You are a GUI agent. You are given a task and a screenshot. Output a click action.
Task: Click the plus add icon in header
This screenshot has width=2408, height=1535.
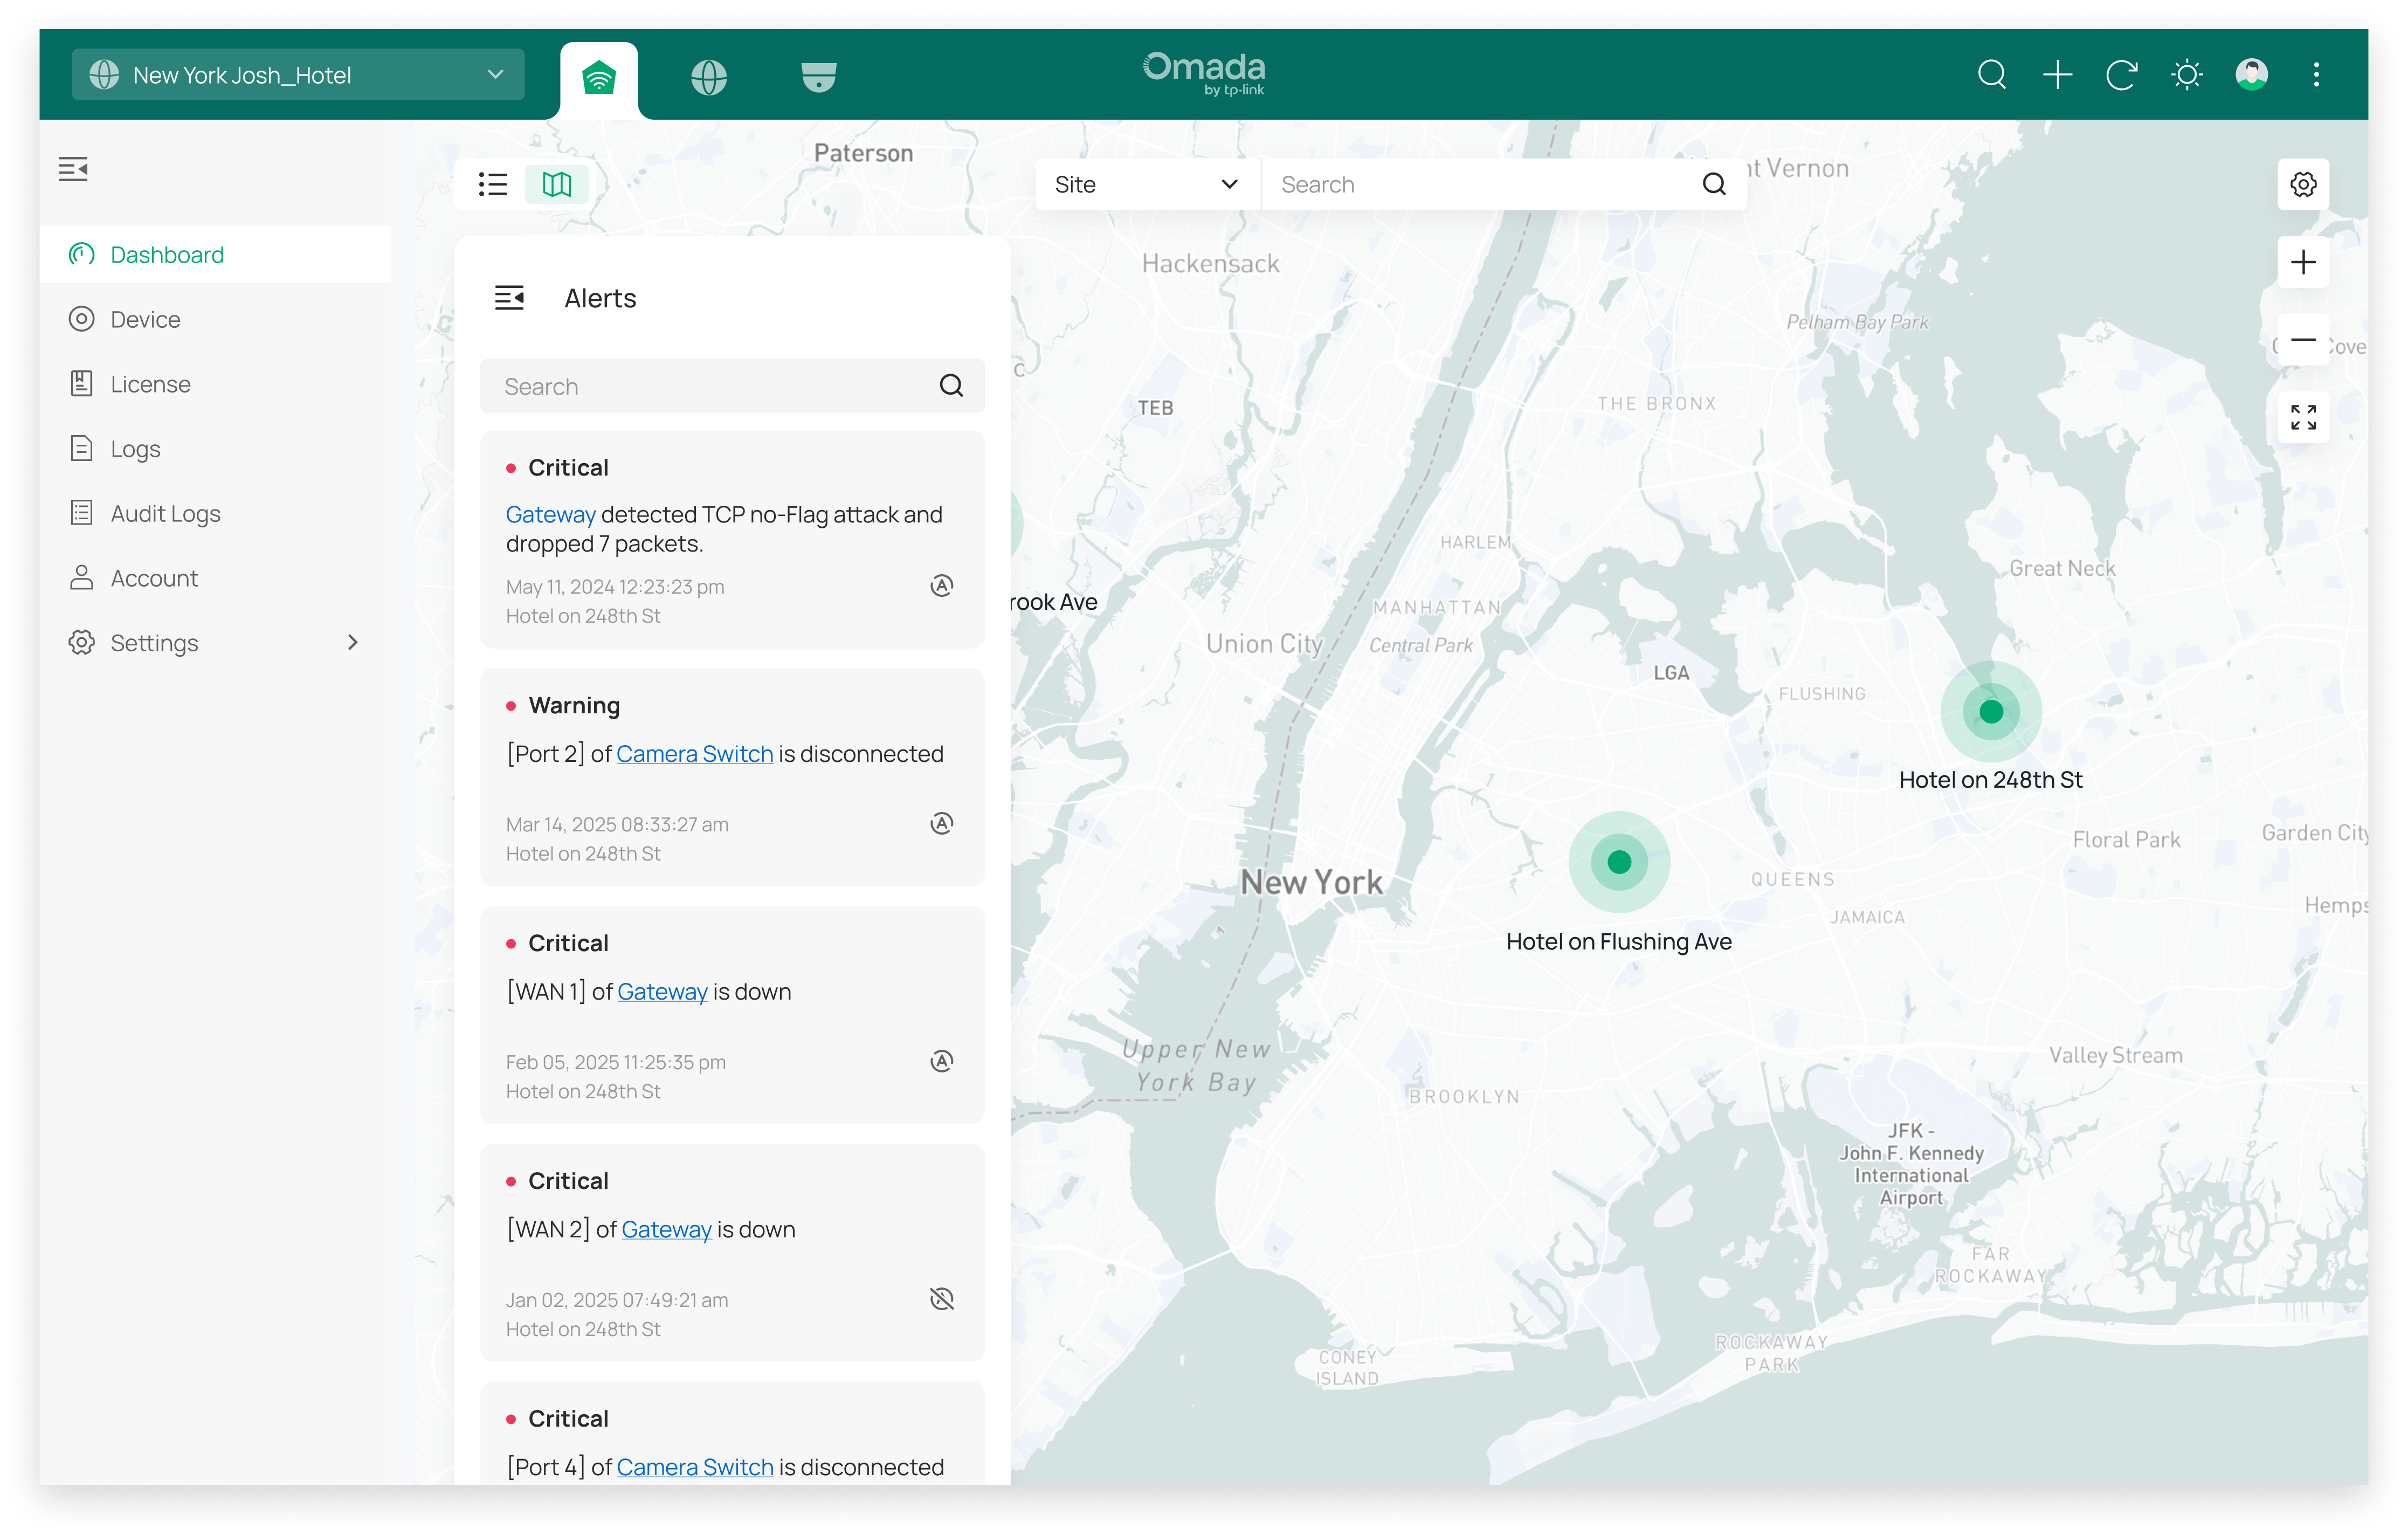(2057, 75)
